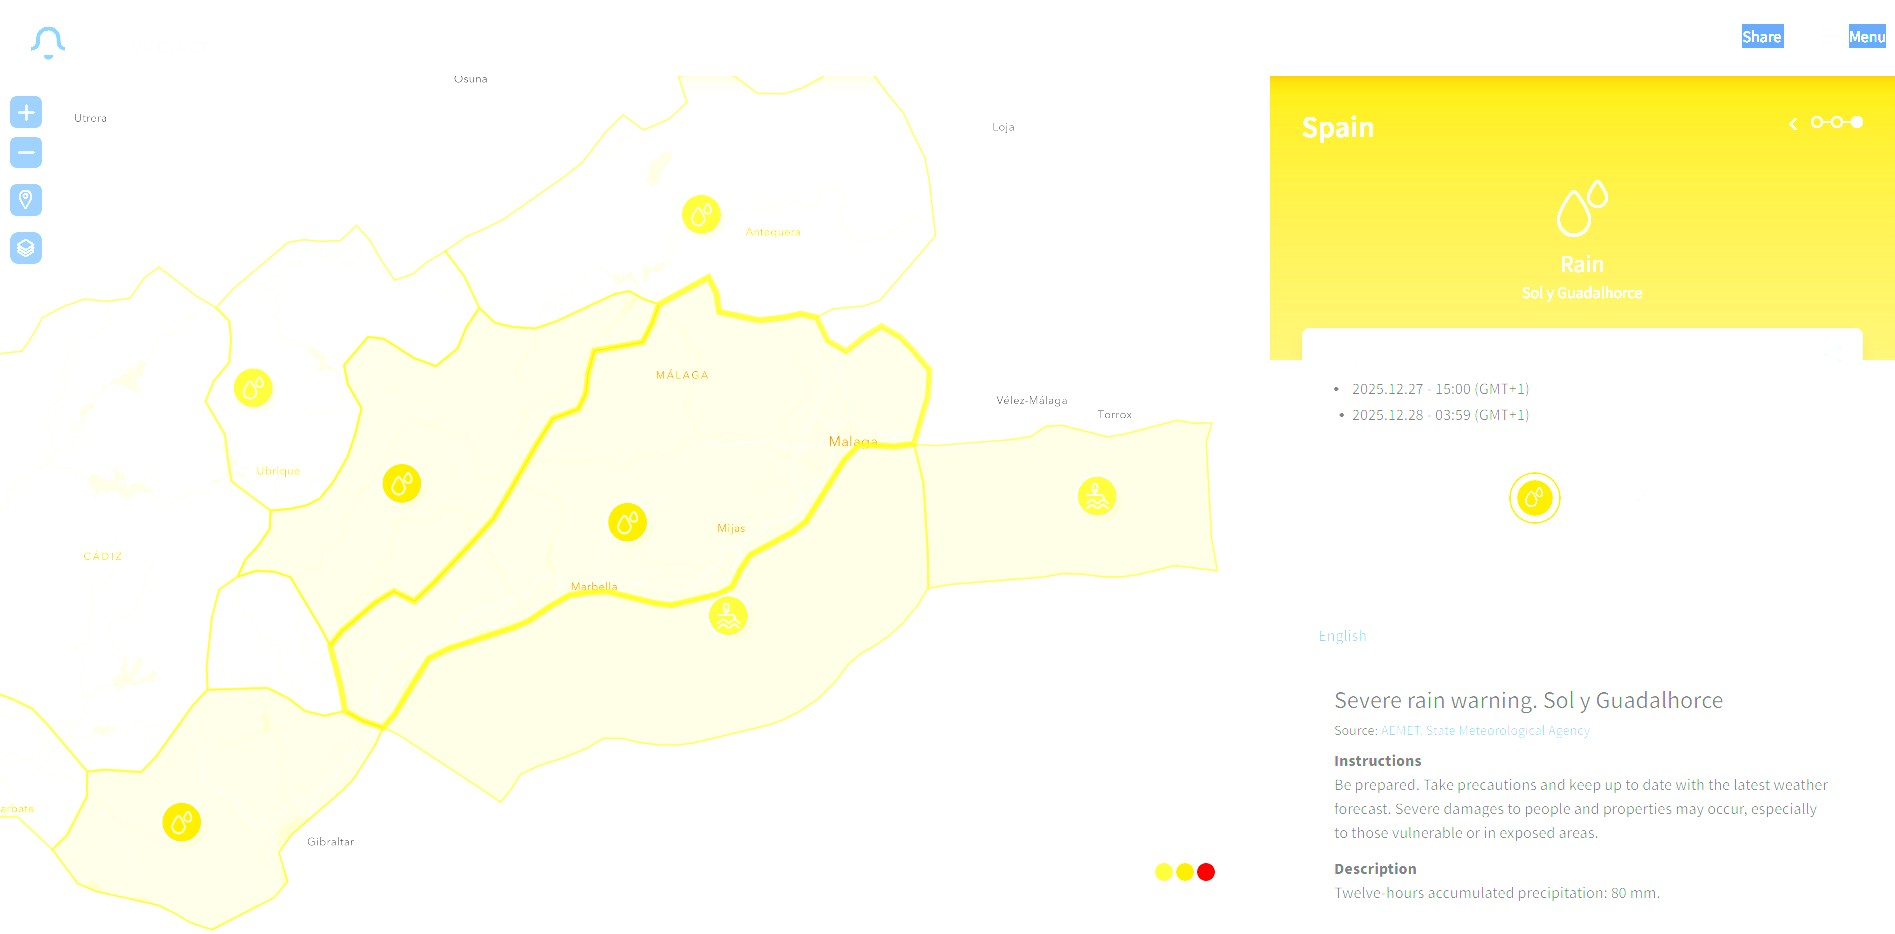This screenshot has height=934, width=1895.
Task: Click the red severity legend dot
Action: (x=1206, y=872)
